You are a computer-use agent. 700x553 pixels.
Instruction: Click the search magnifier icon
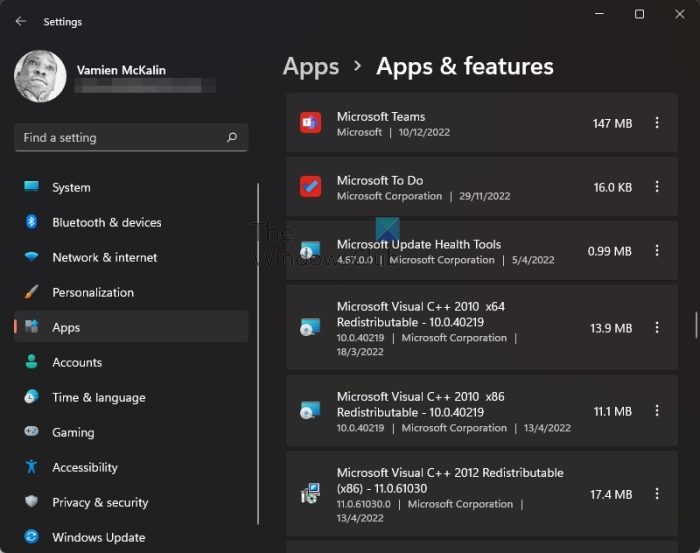pos(232,137)
